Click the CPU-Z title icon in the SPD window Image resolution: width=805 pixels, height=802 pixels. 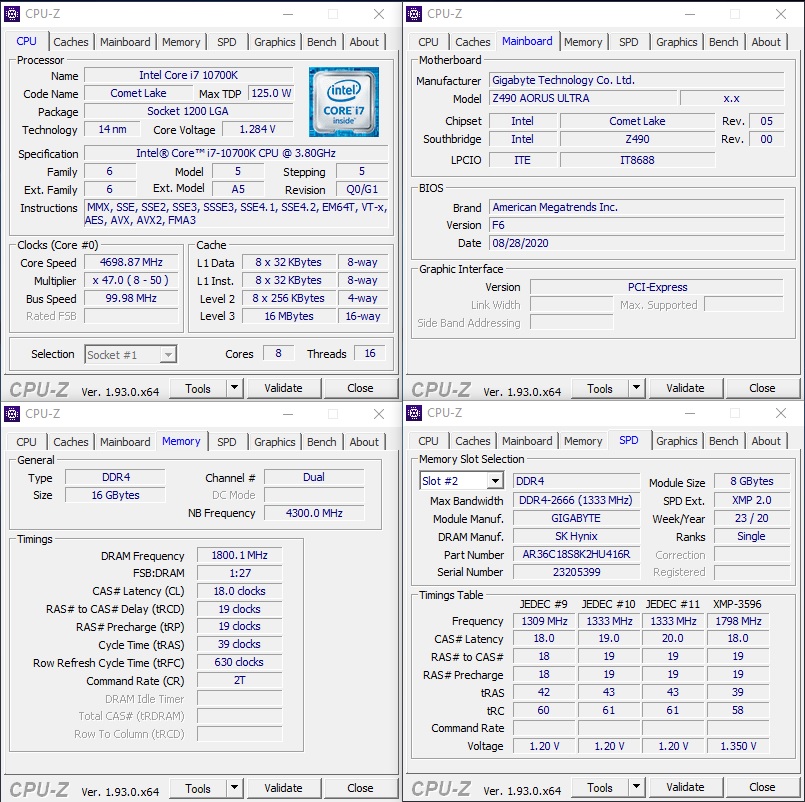(x=415, y=413)
